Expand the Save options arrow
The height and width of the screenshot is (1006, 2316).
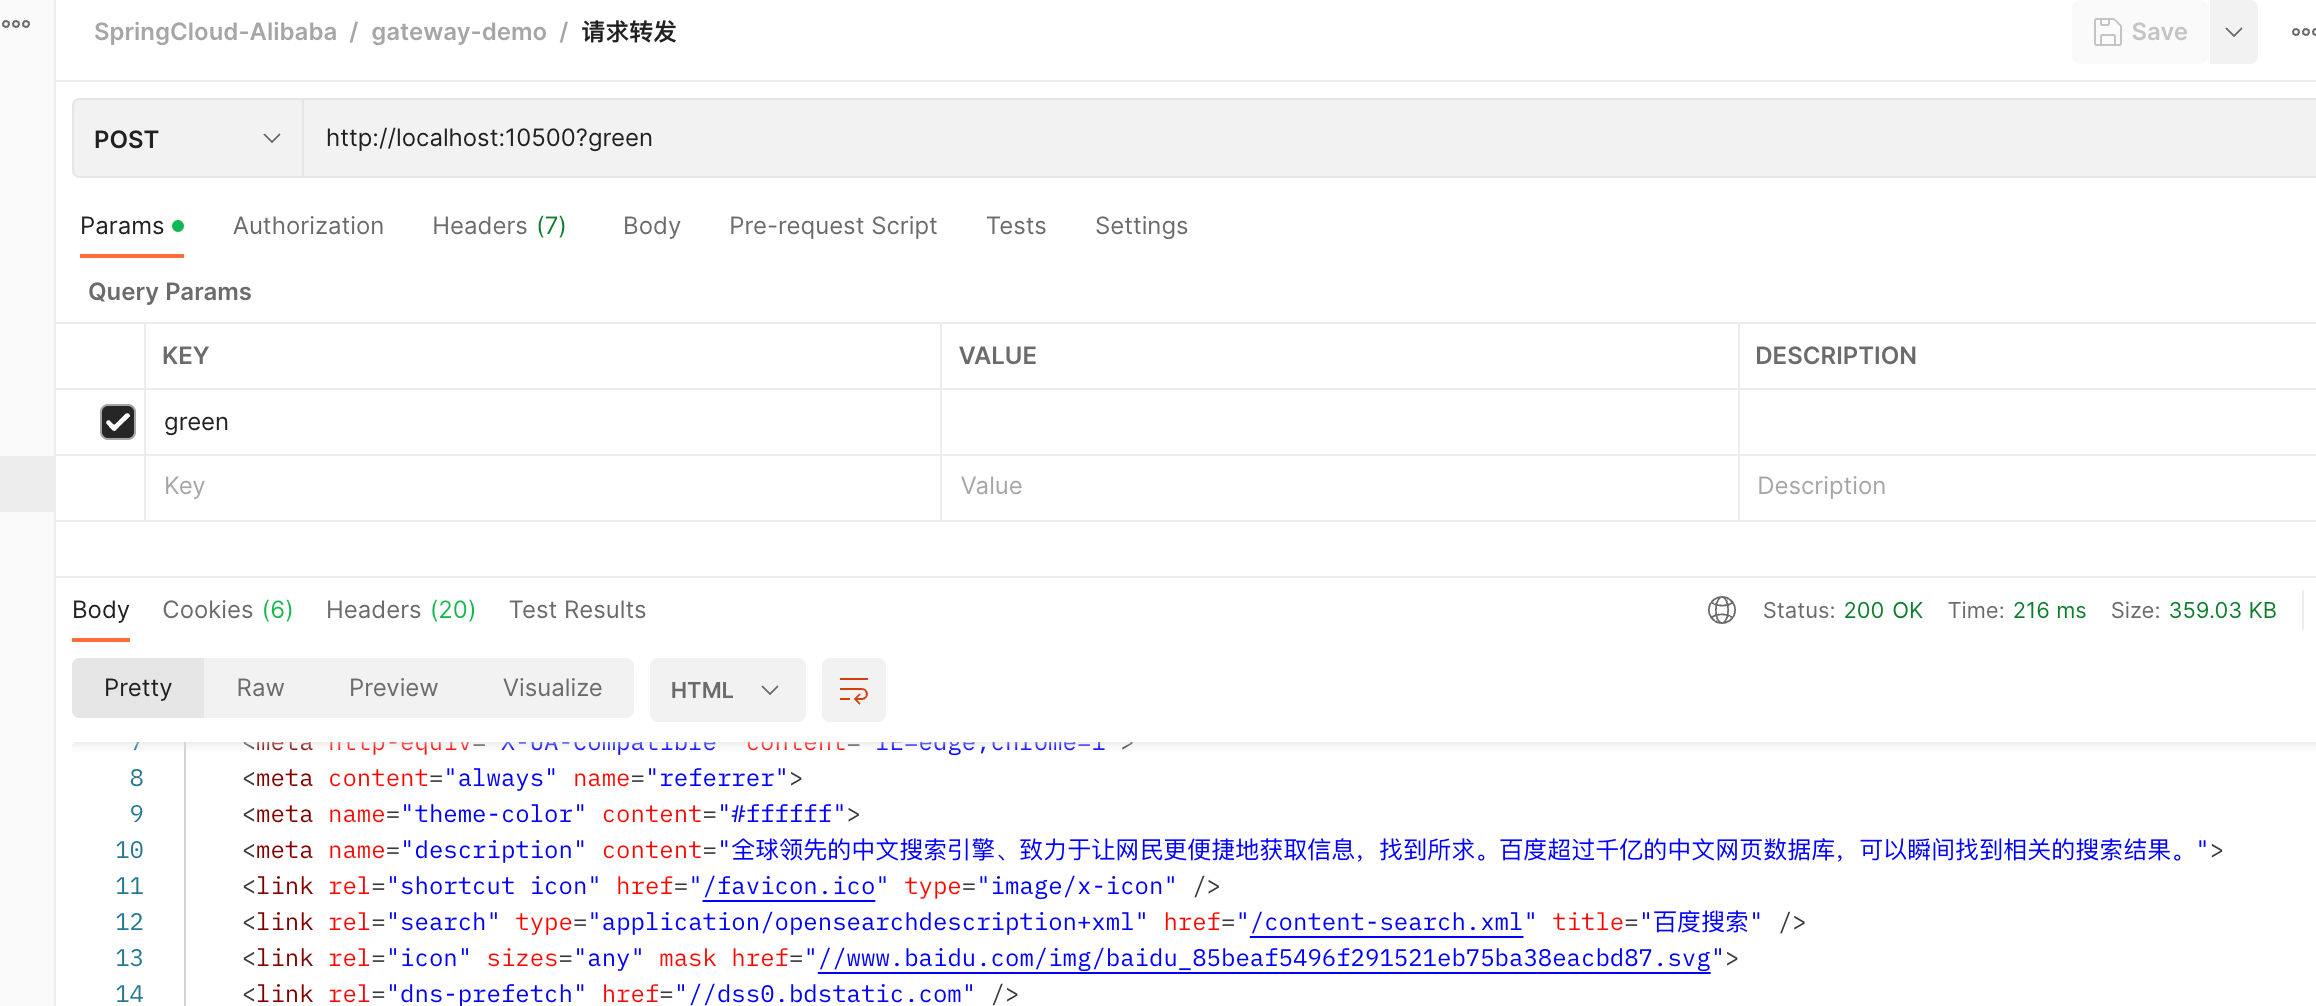click(2233, 32)
